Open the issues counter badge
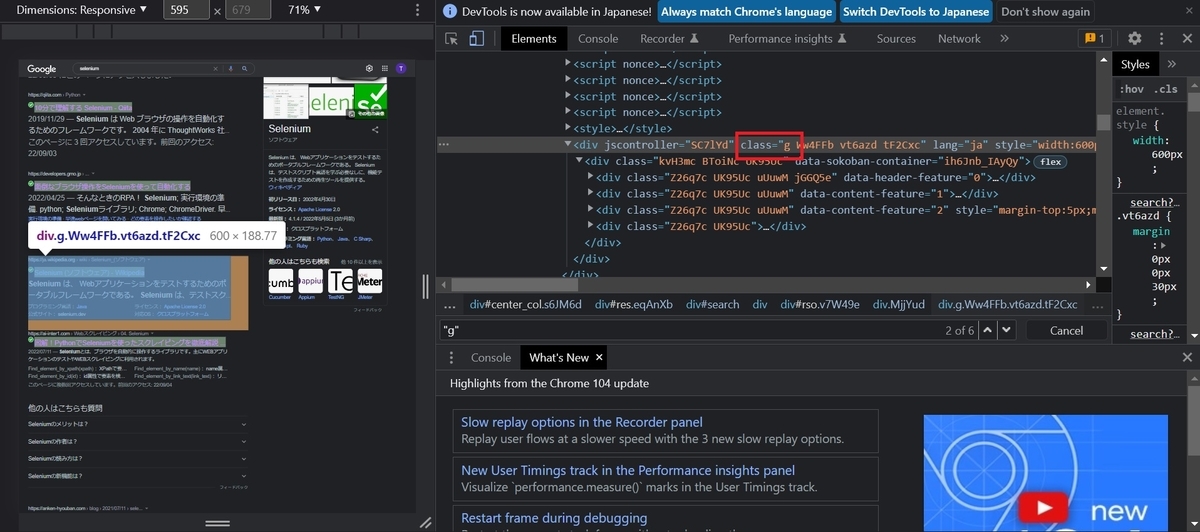This screenshot has height=532, width=1200. (1093, 39)
